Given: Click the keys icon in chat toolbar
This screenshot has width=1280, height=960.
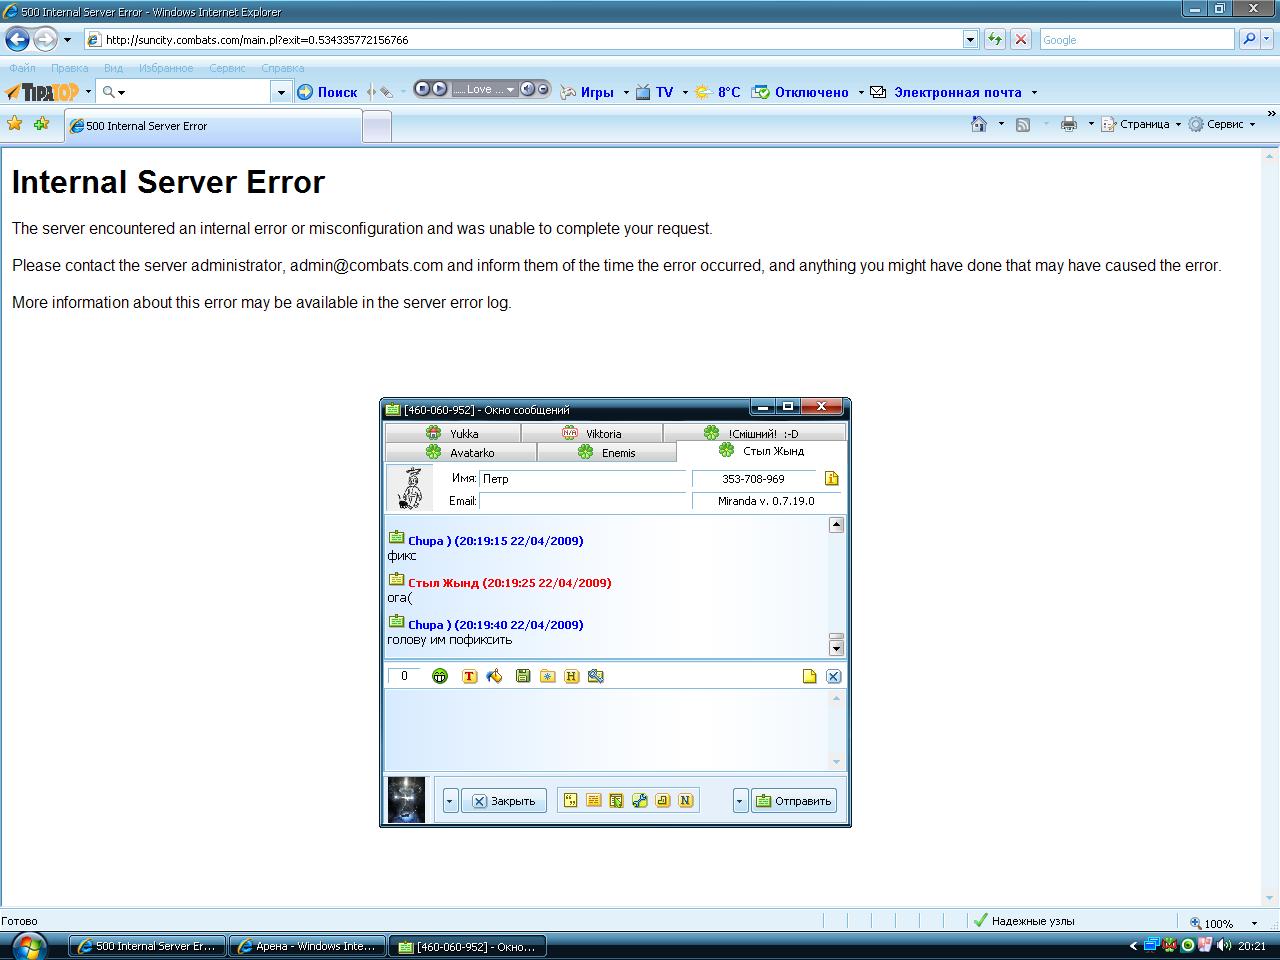Looking at the screenshot, I should coord(596,677).
